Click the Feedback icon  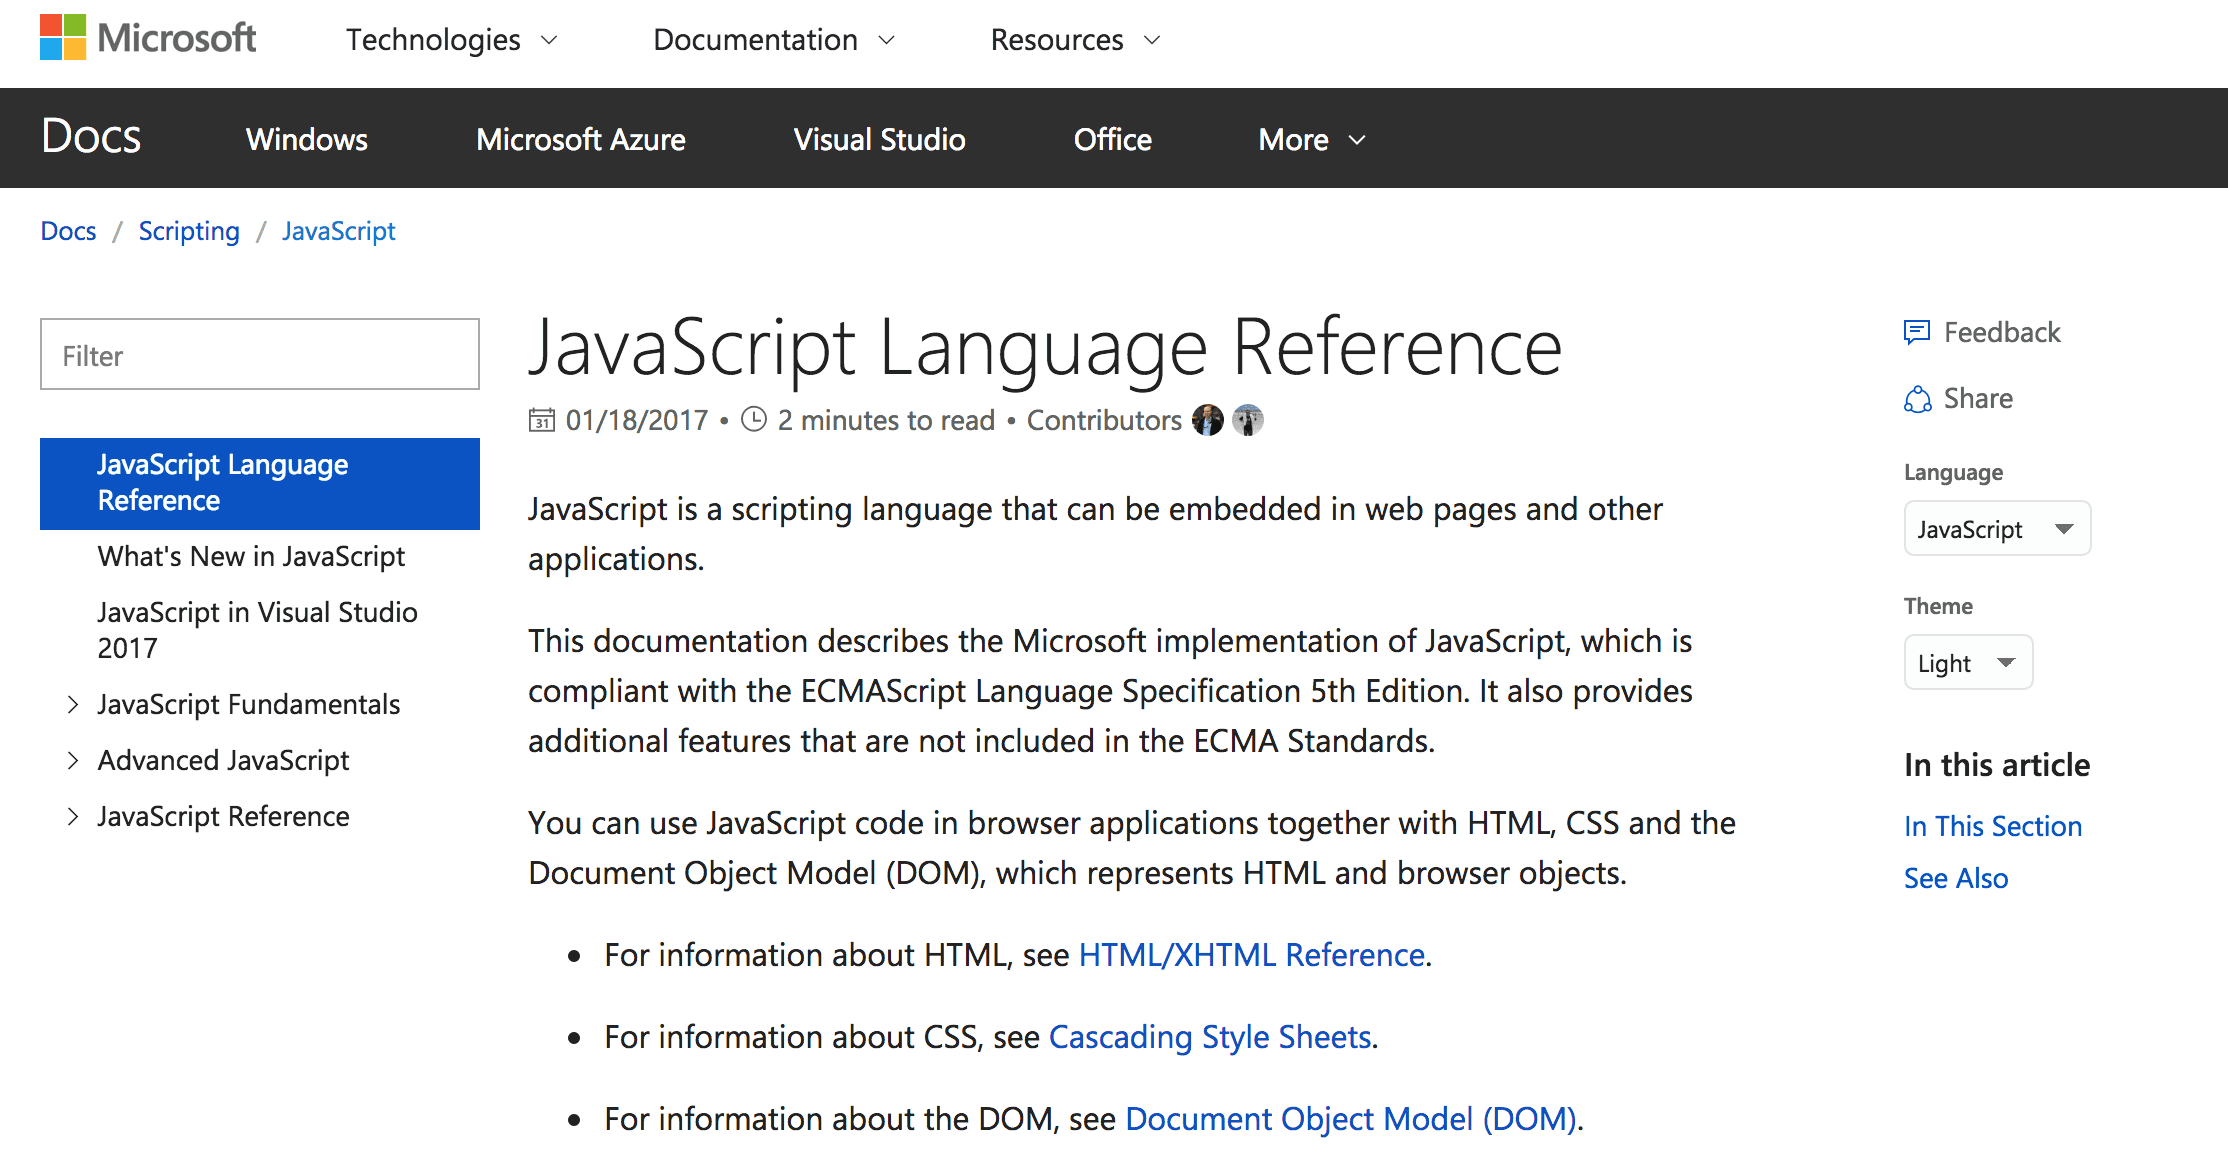click(1916, 332)
